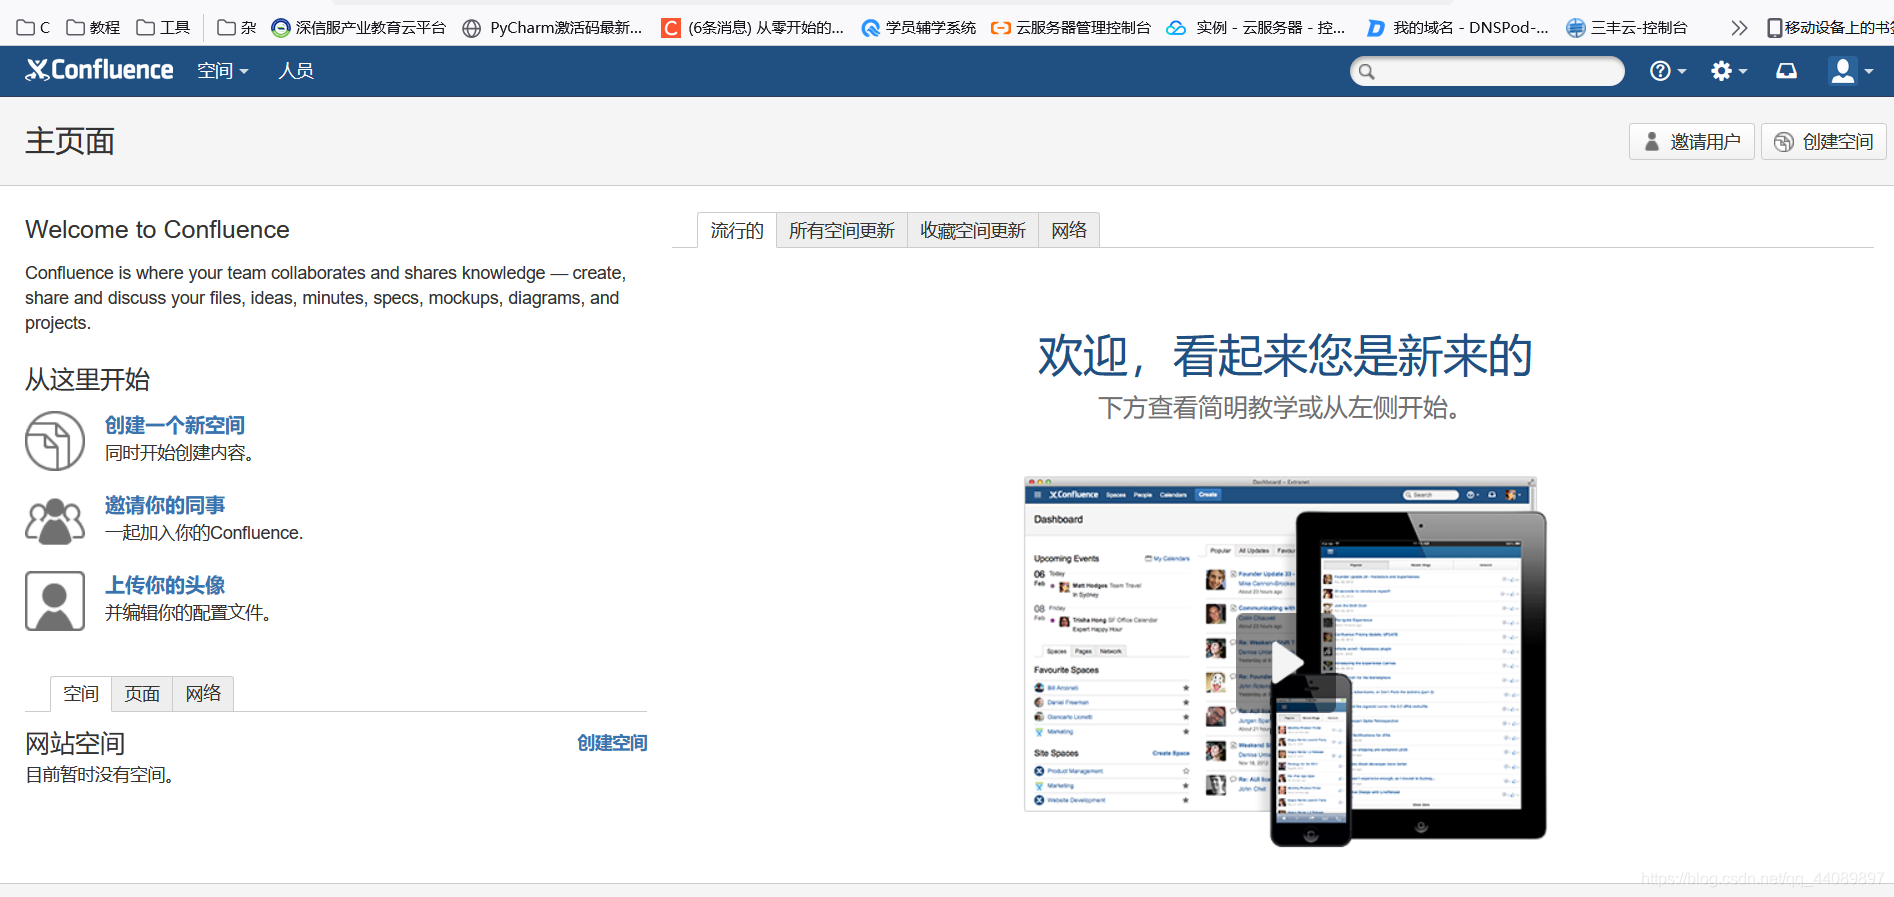This screenshot has width=1894, height=897.
Task: Open the 从零开始的 CSDN bookmark
Action: click(x=753, y=28)
